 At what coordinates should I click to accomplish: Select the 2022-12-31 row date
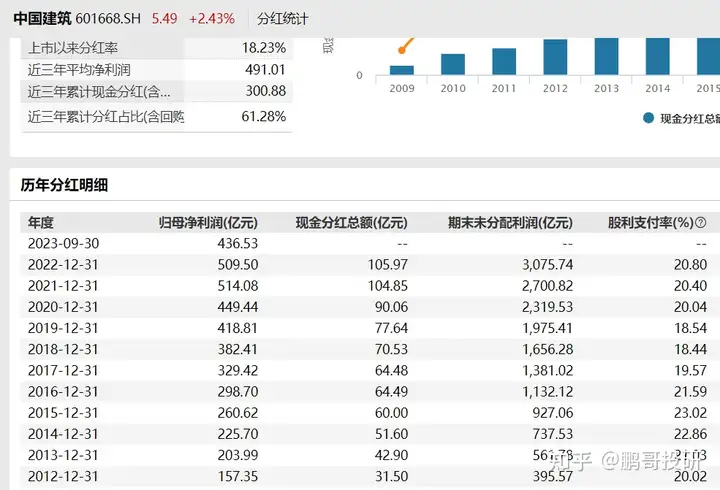pos(63,265)
